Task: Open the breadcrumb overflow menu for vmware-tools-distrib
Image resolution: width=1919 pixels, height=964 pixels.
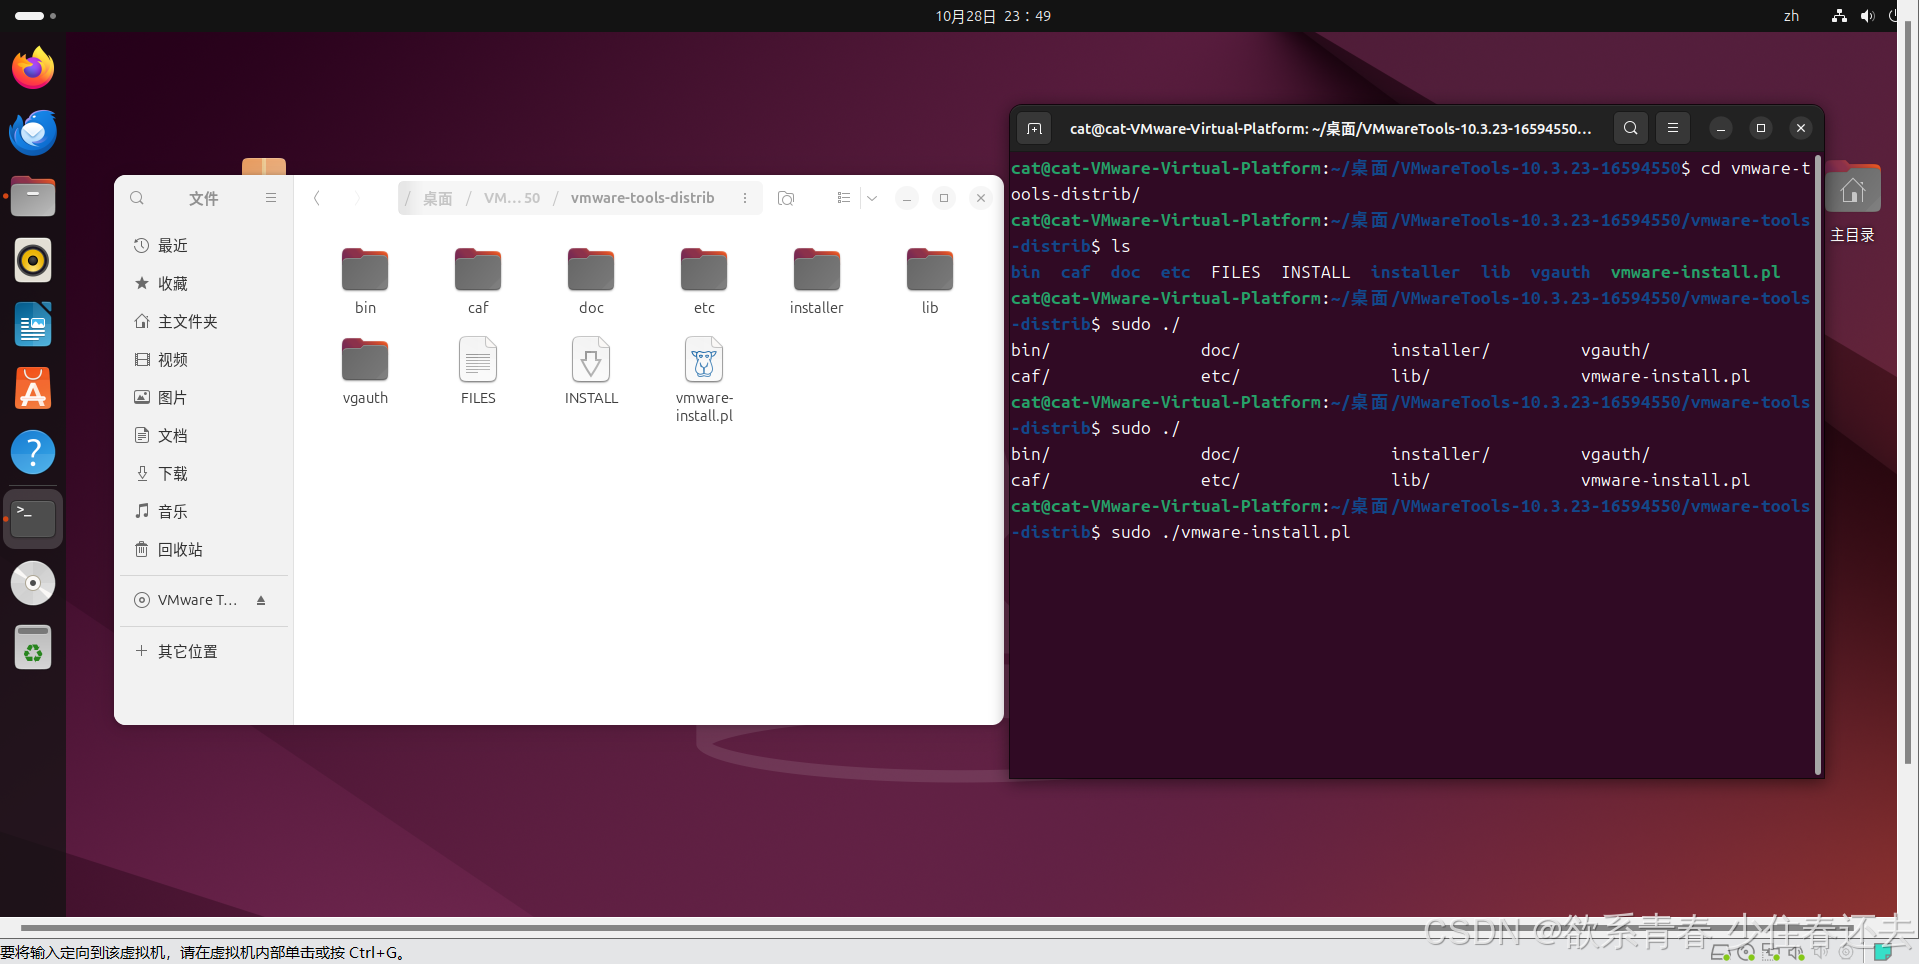Action: pos(745,197)
